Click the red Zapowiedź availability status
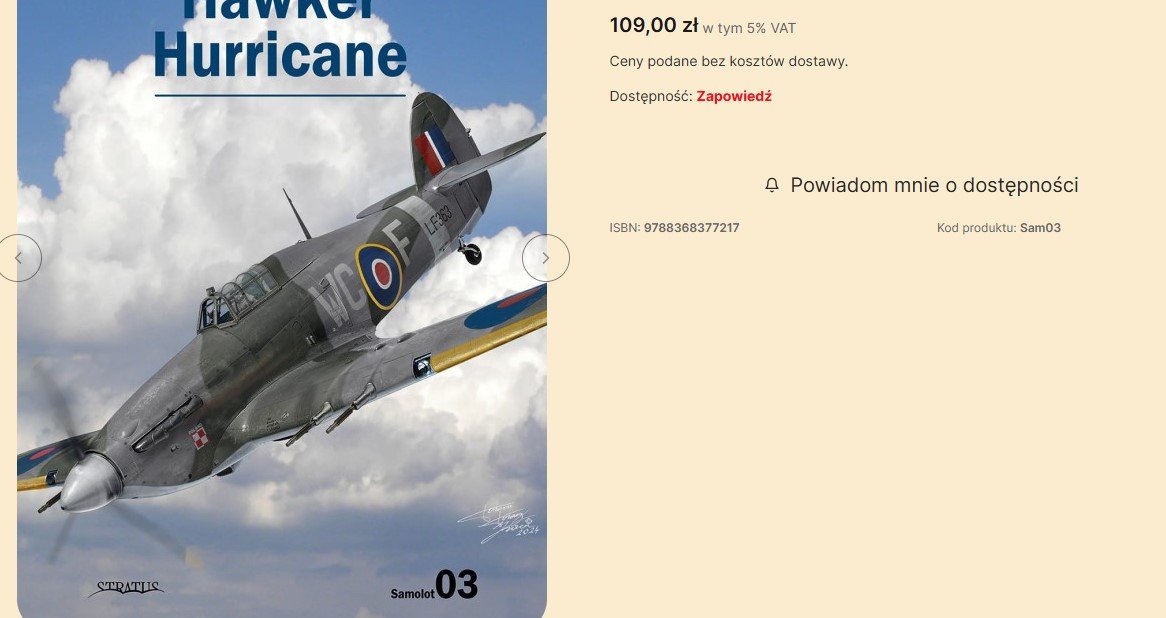This screenshot has height=618, width=1166. click(x=734, y=96)
